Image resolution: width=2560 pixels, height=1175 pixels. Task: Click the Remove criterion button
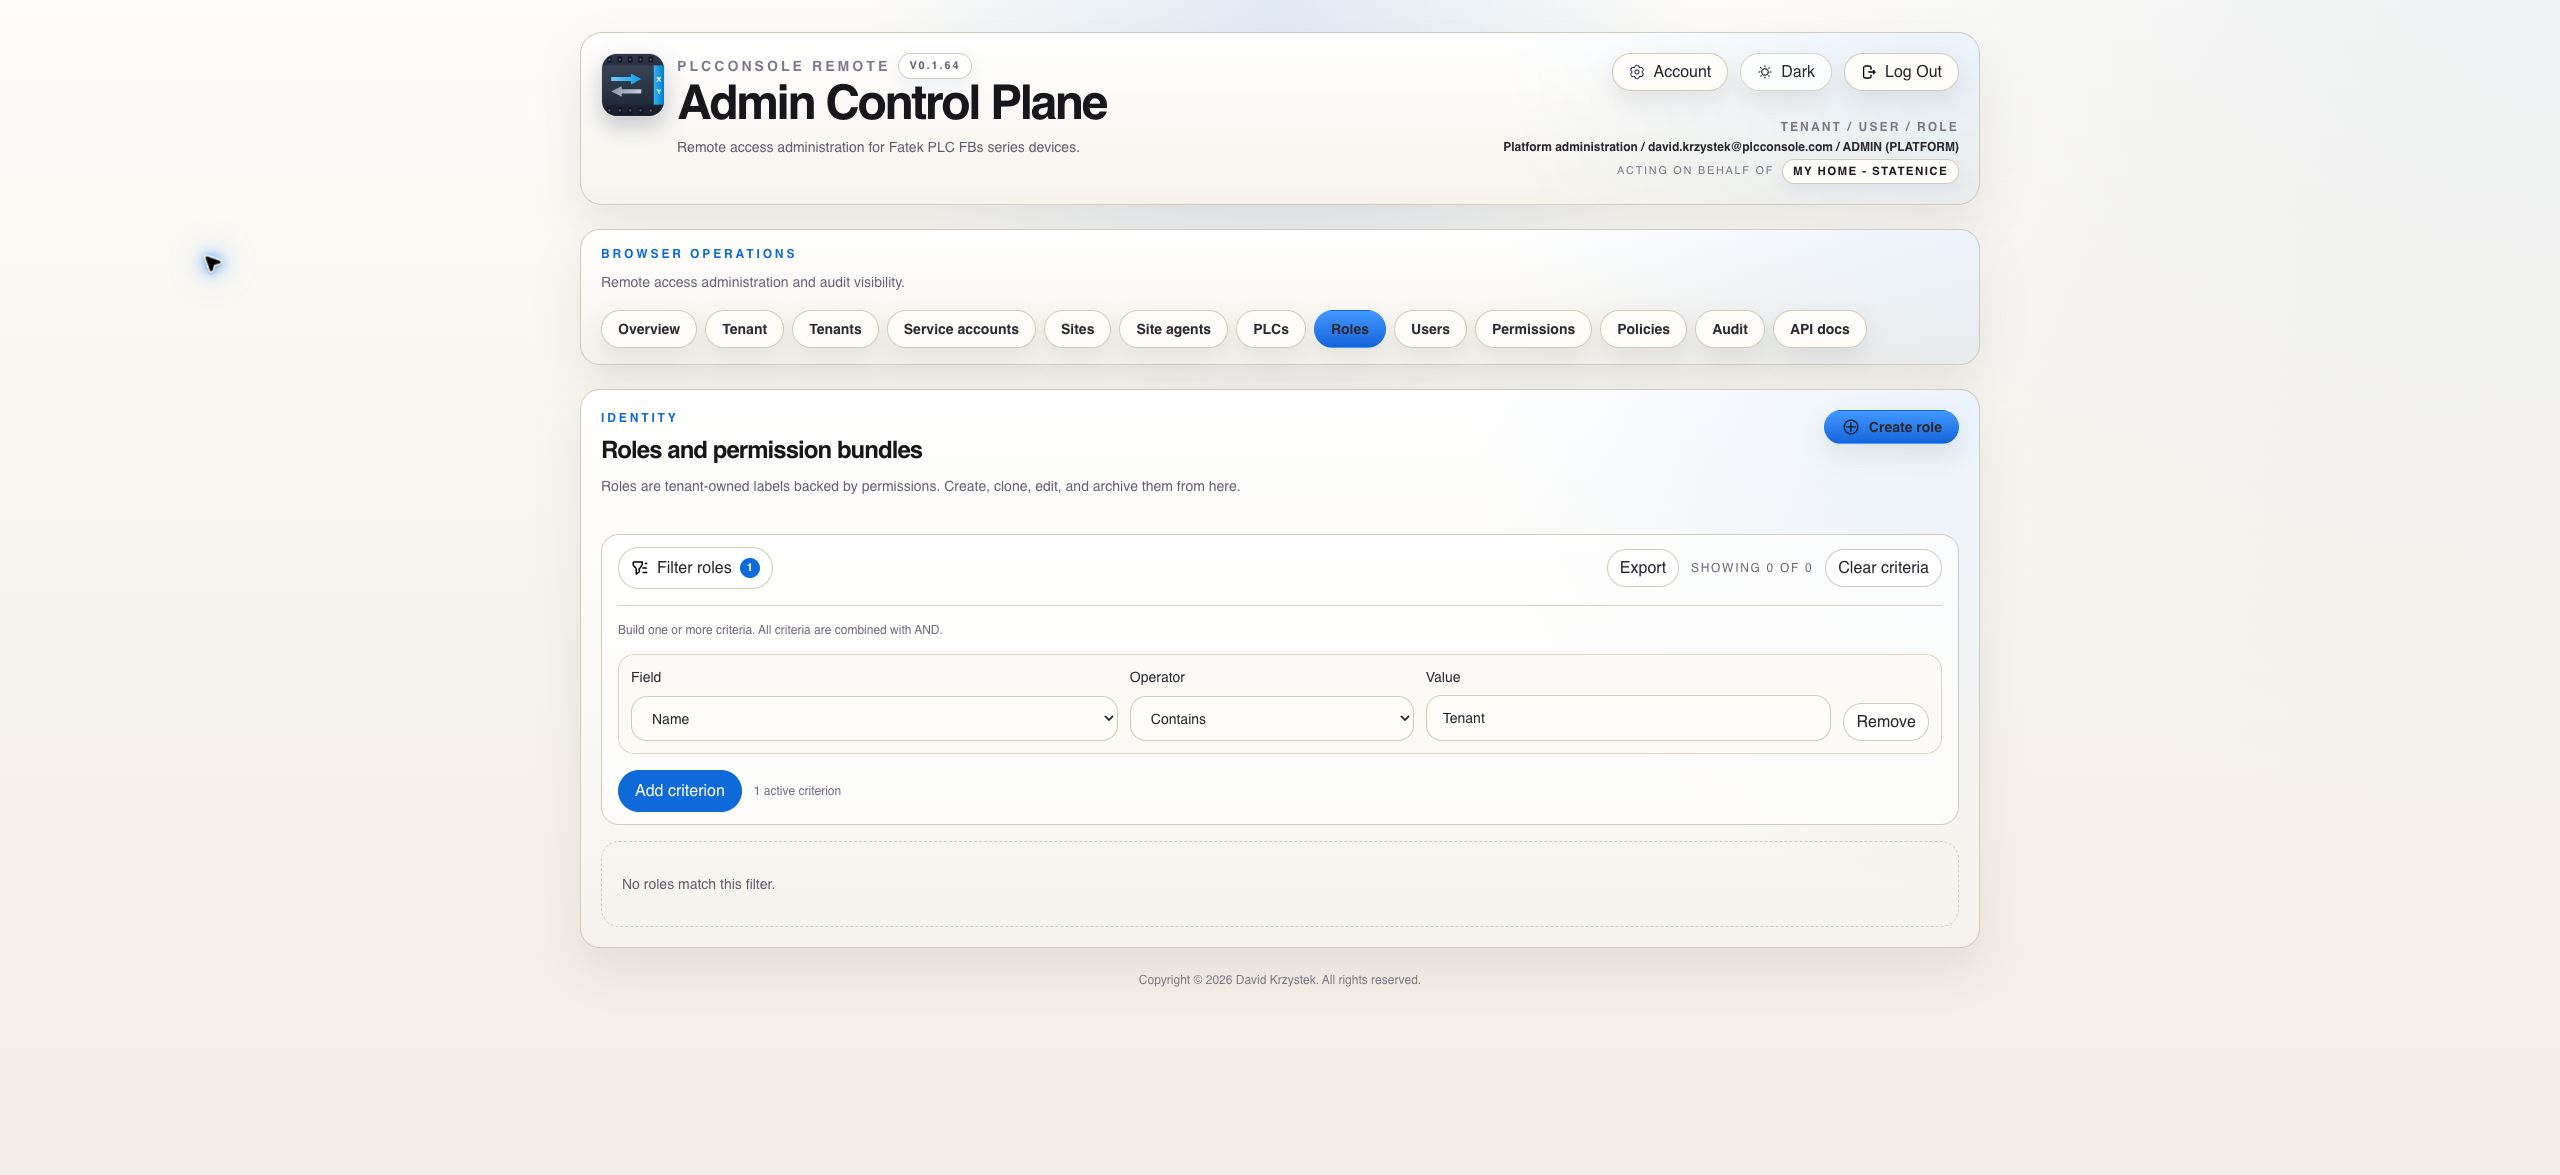(x=1886, y=722)
